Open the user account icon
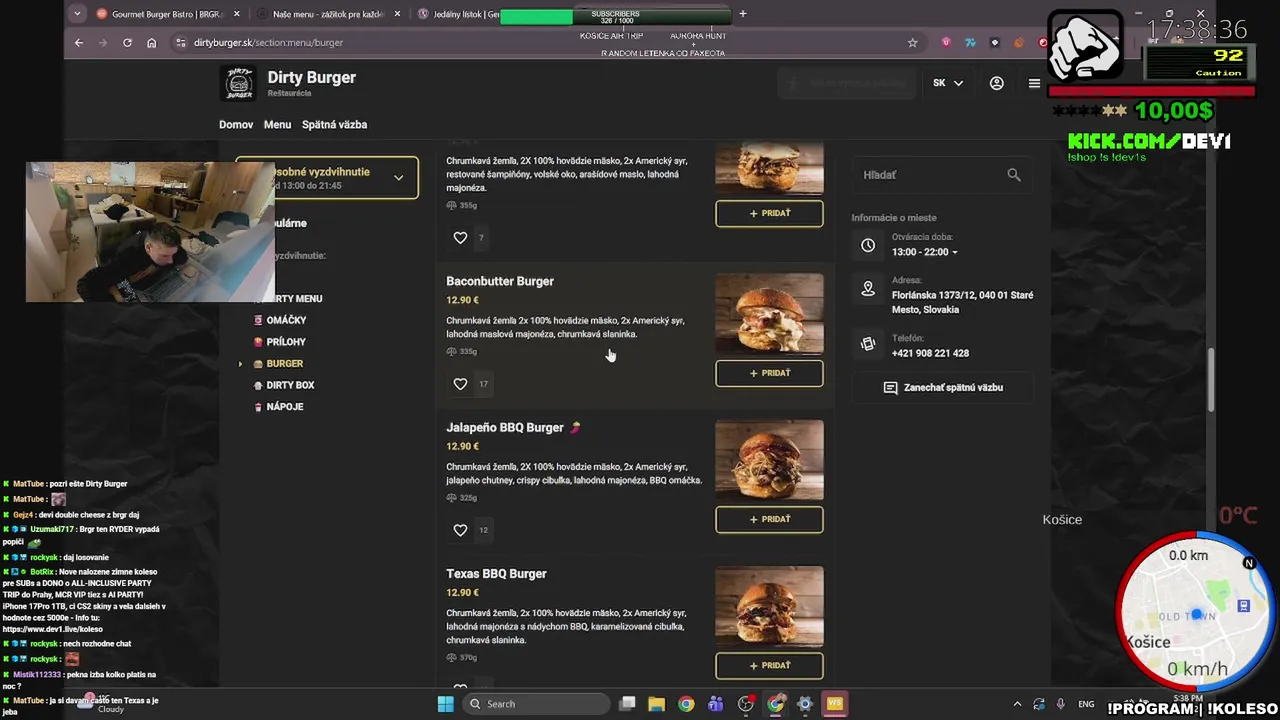The width and height of the screenshot is (1280, 720). (996, 83)
